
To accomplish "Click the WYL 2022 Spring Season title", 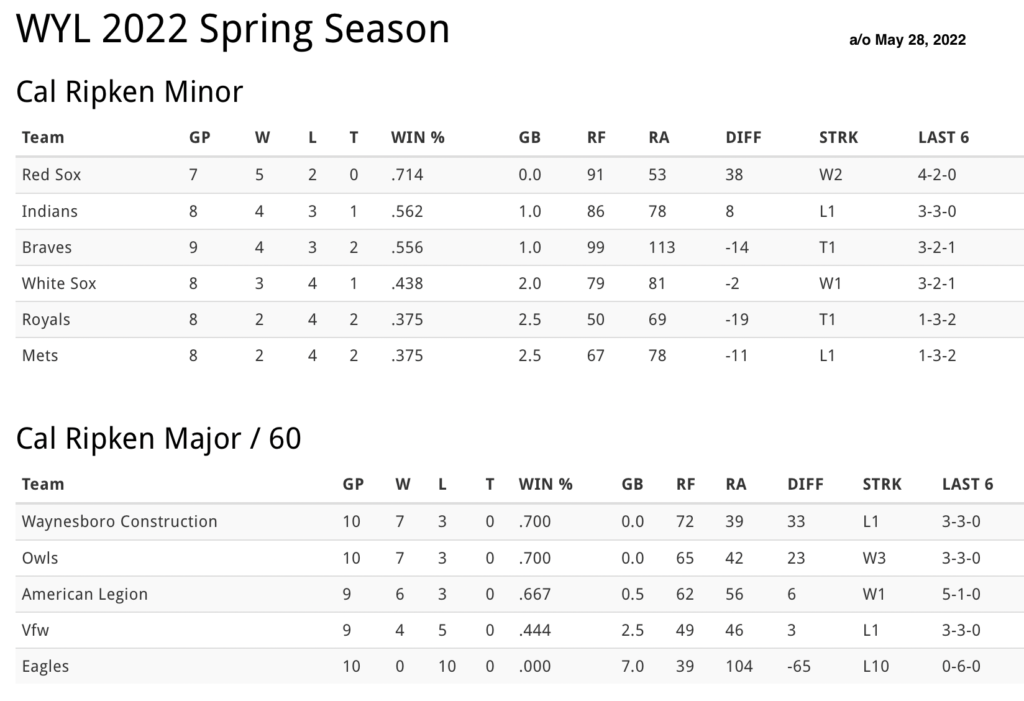I will 233,30.
